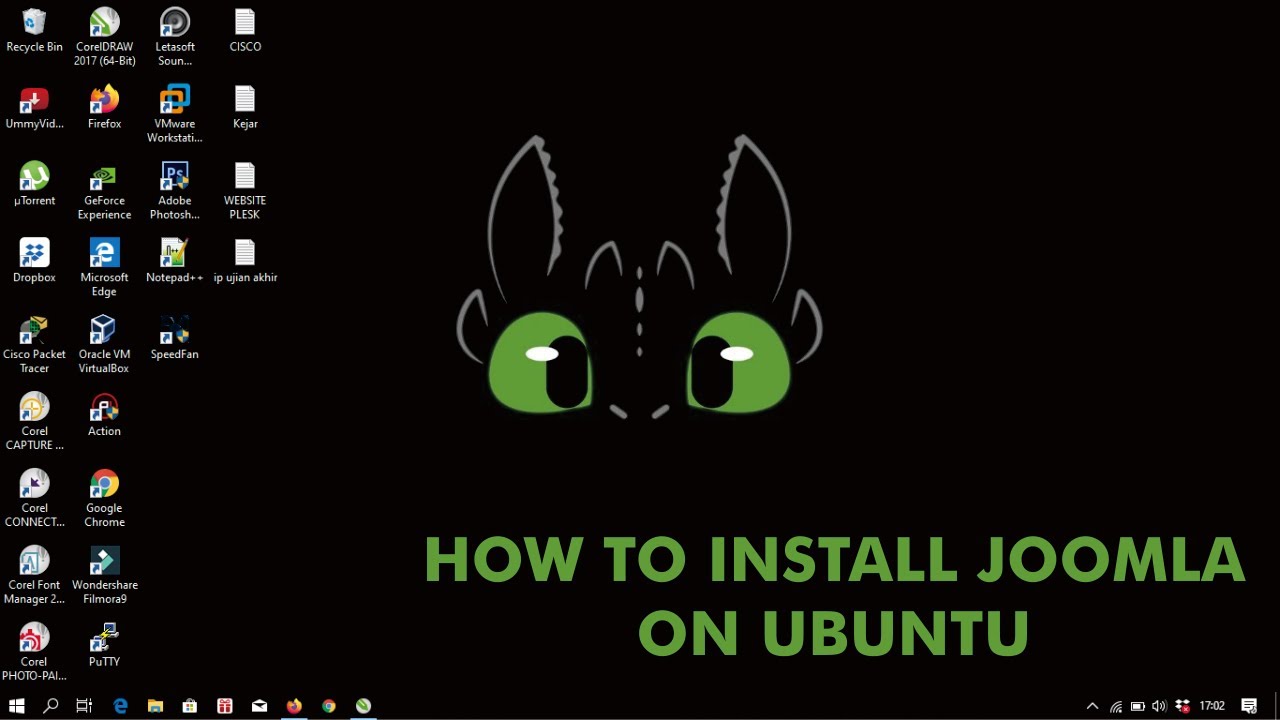The image size is (1280, 720).
Task: Open Task View in the taskbar
Action: coord(84,706)
